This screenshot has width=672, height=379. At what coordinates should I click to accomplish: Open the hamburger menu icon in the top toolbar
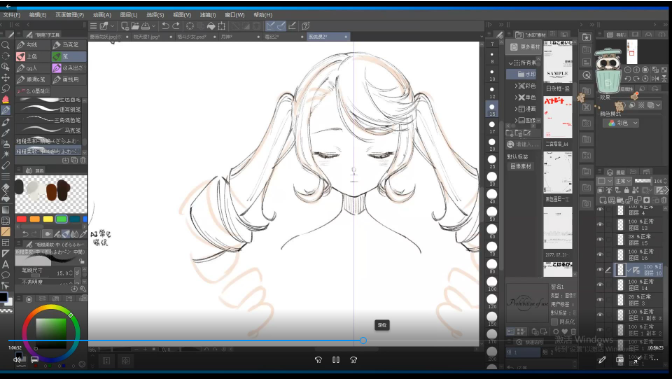click(93, 26)
